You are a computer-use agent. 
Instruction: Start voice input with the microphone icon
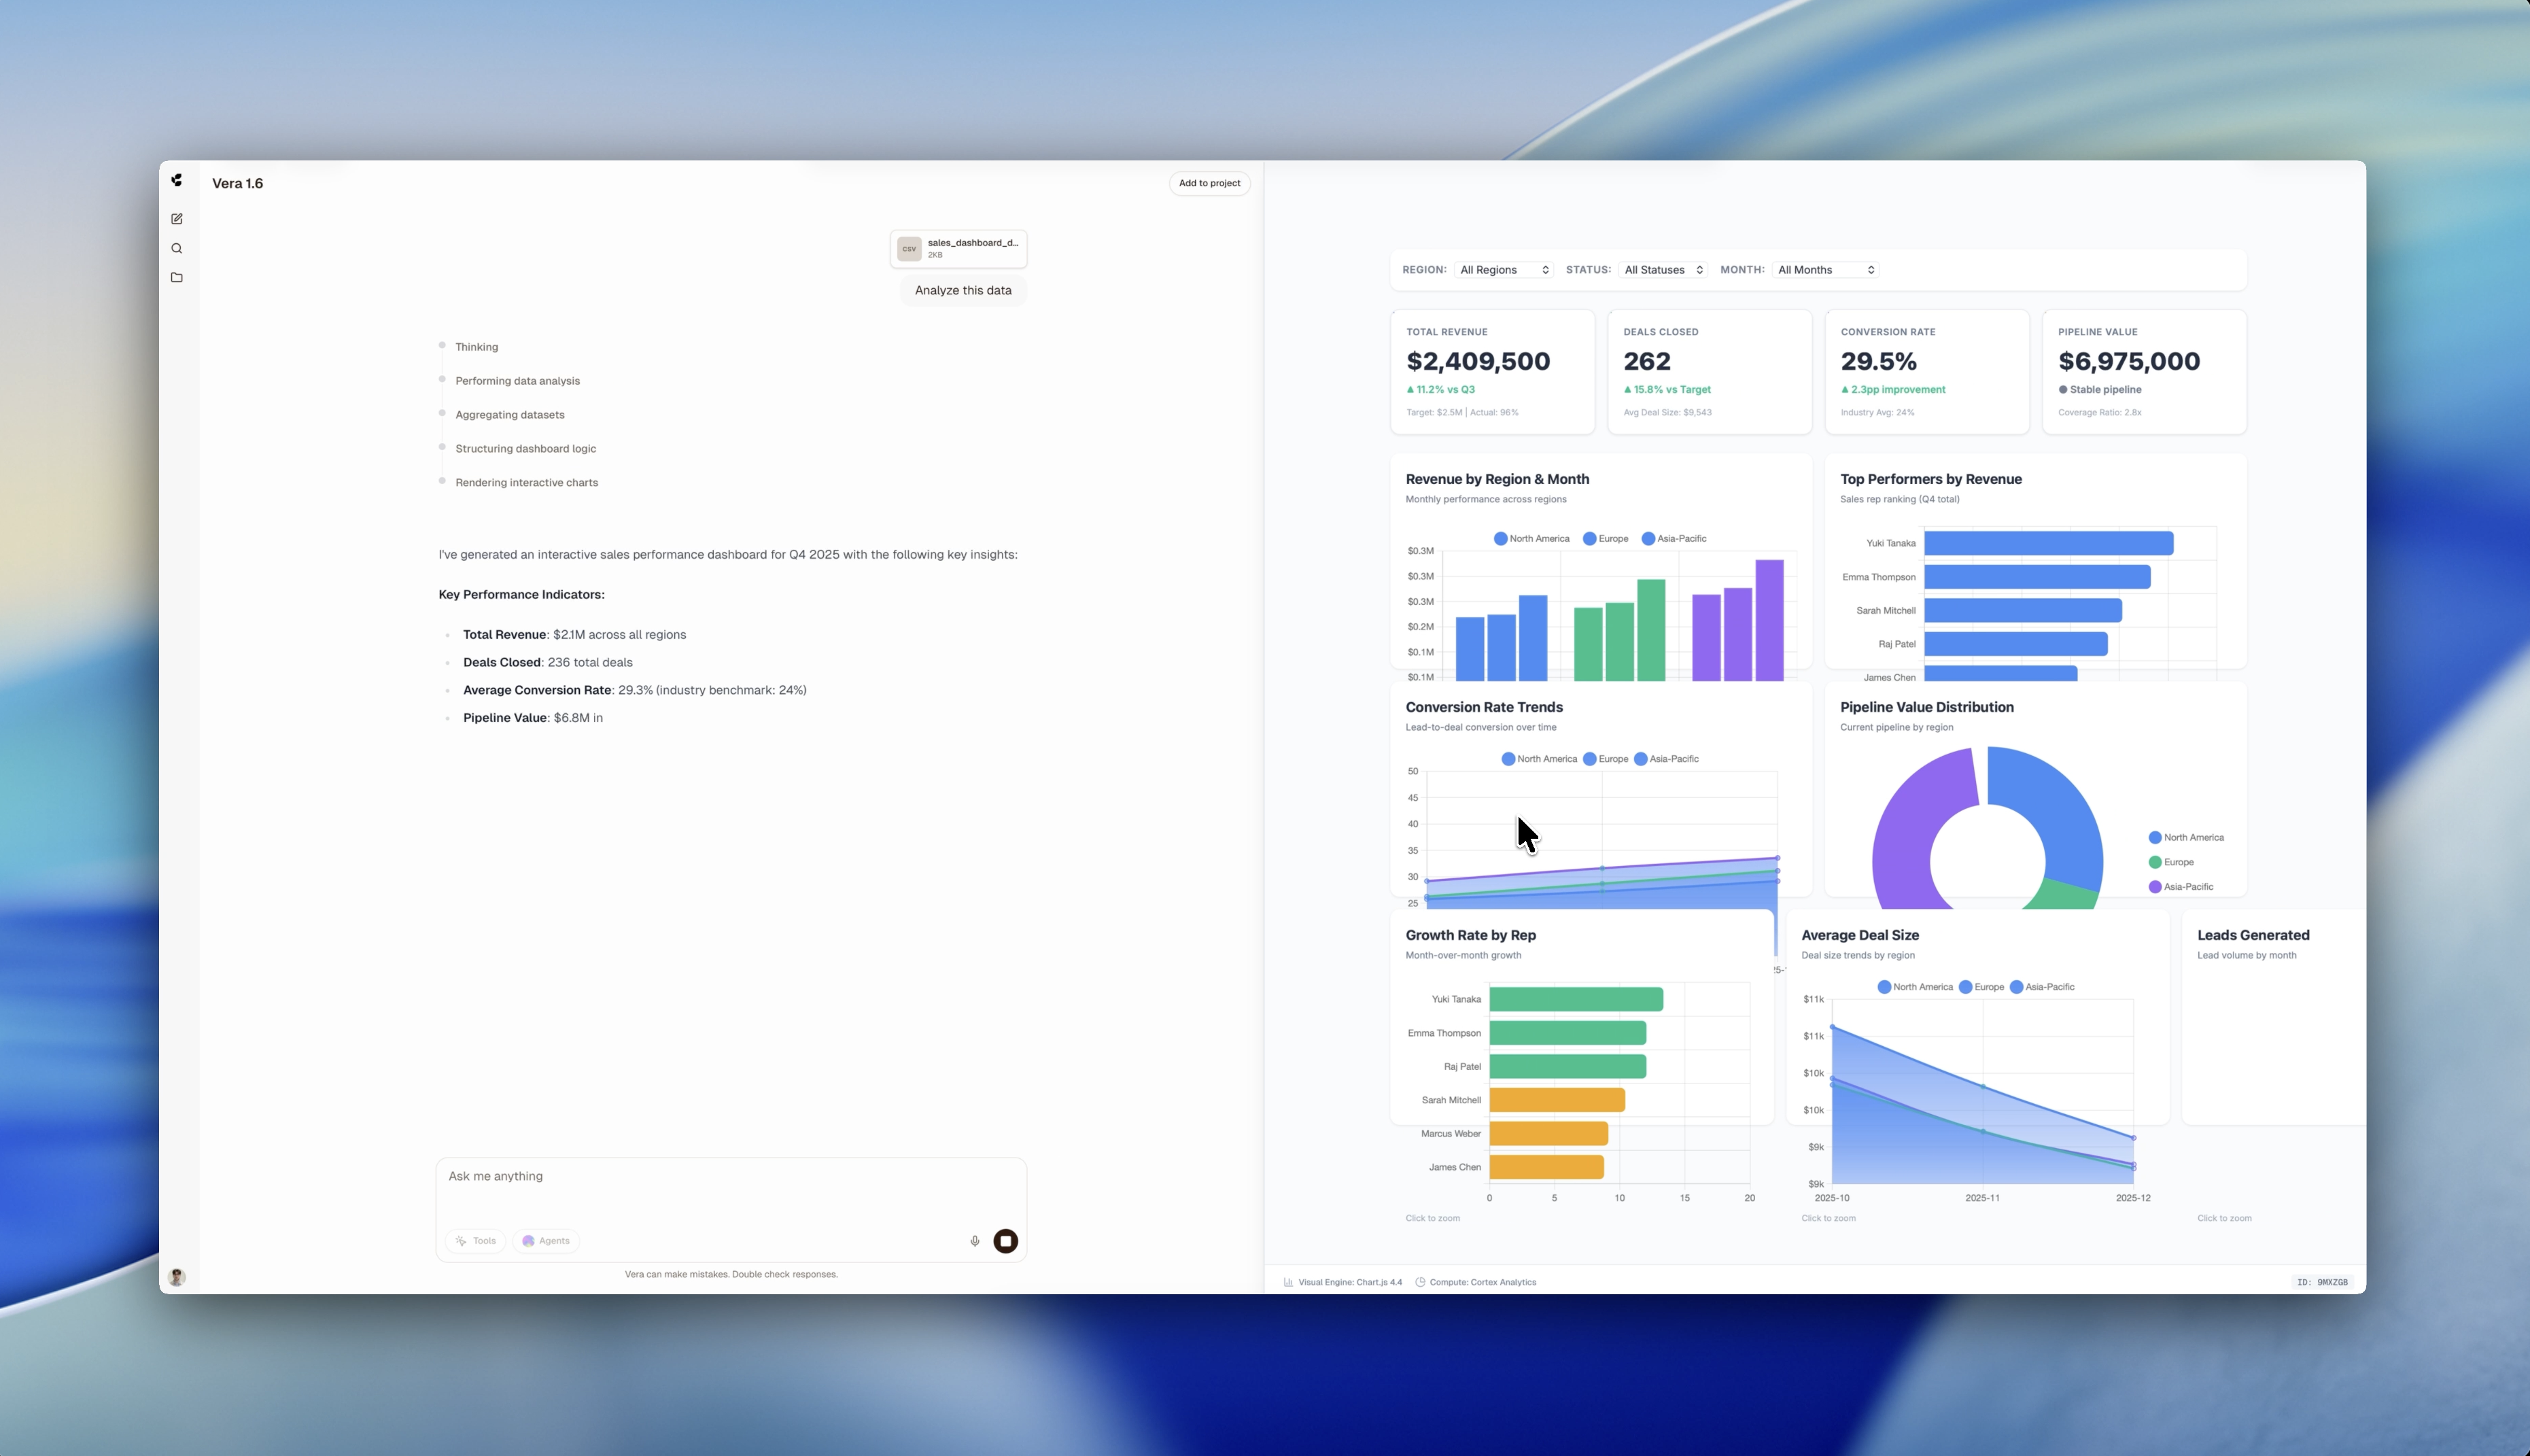pyautogui.click(x=975, y=1240)
